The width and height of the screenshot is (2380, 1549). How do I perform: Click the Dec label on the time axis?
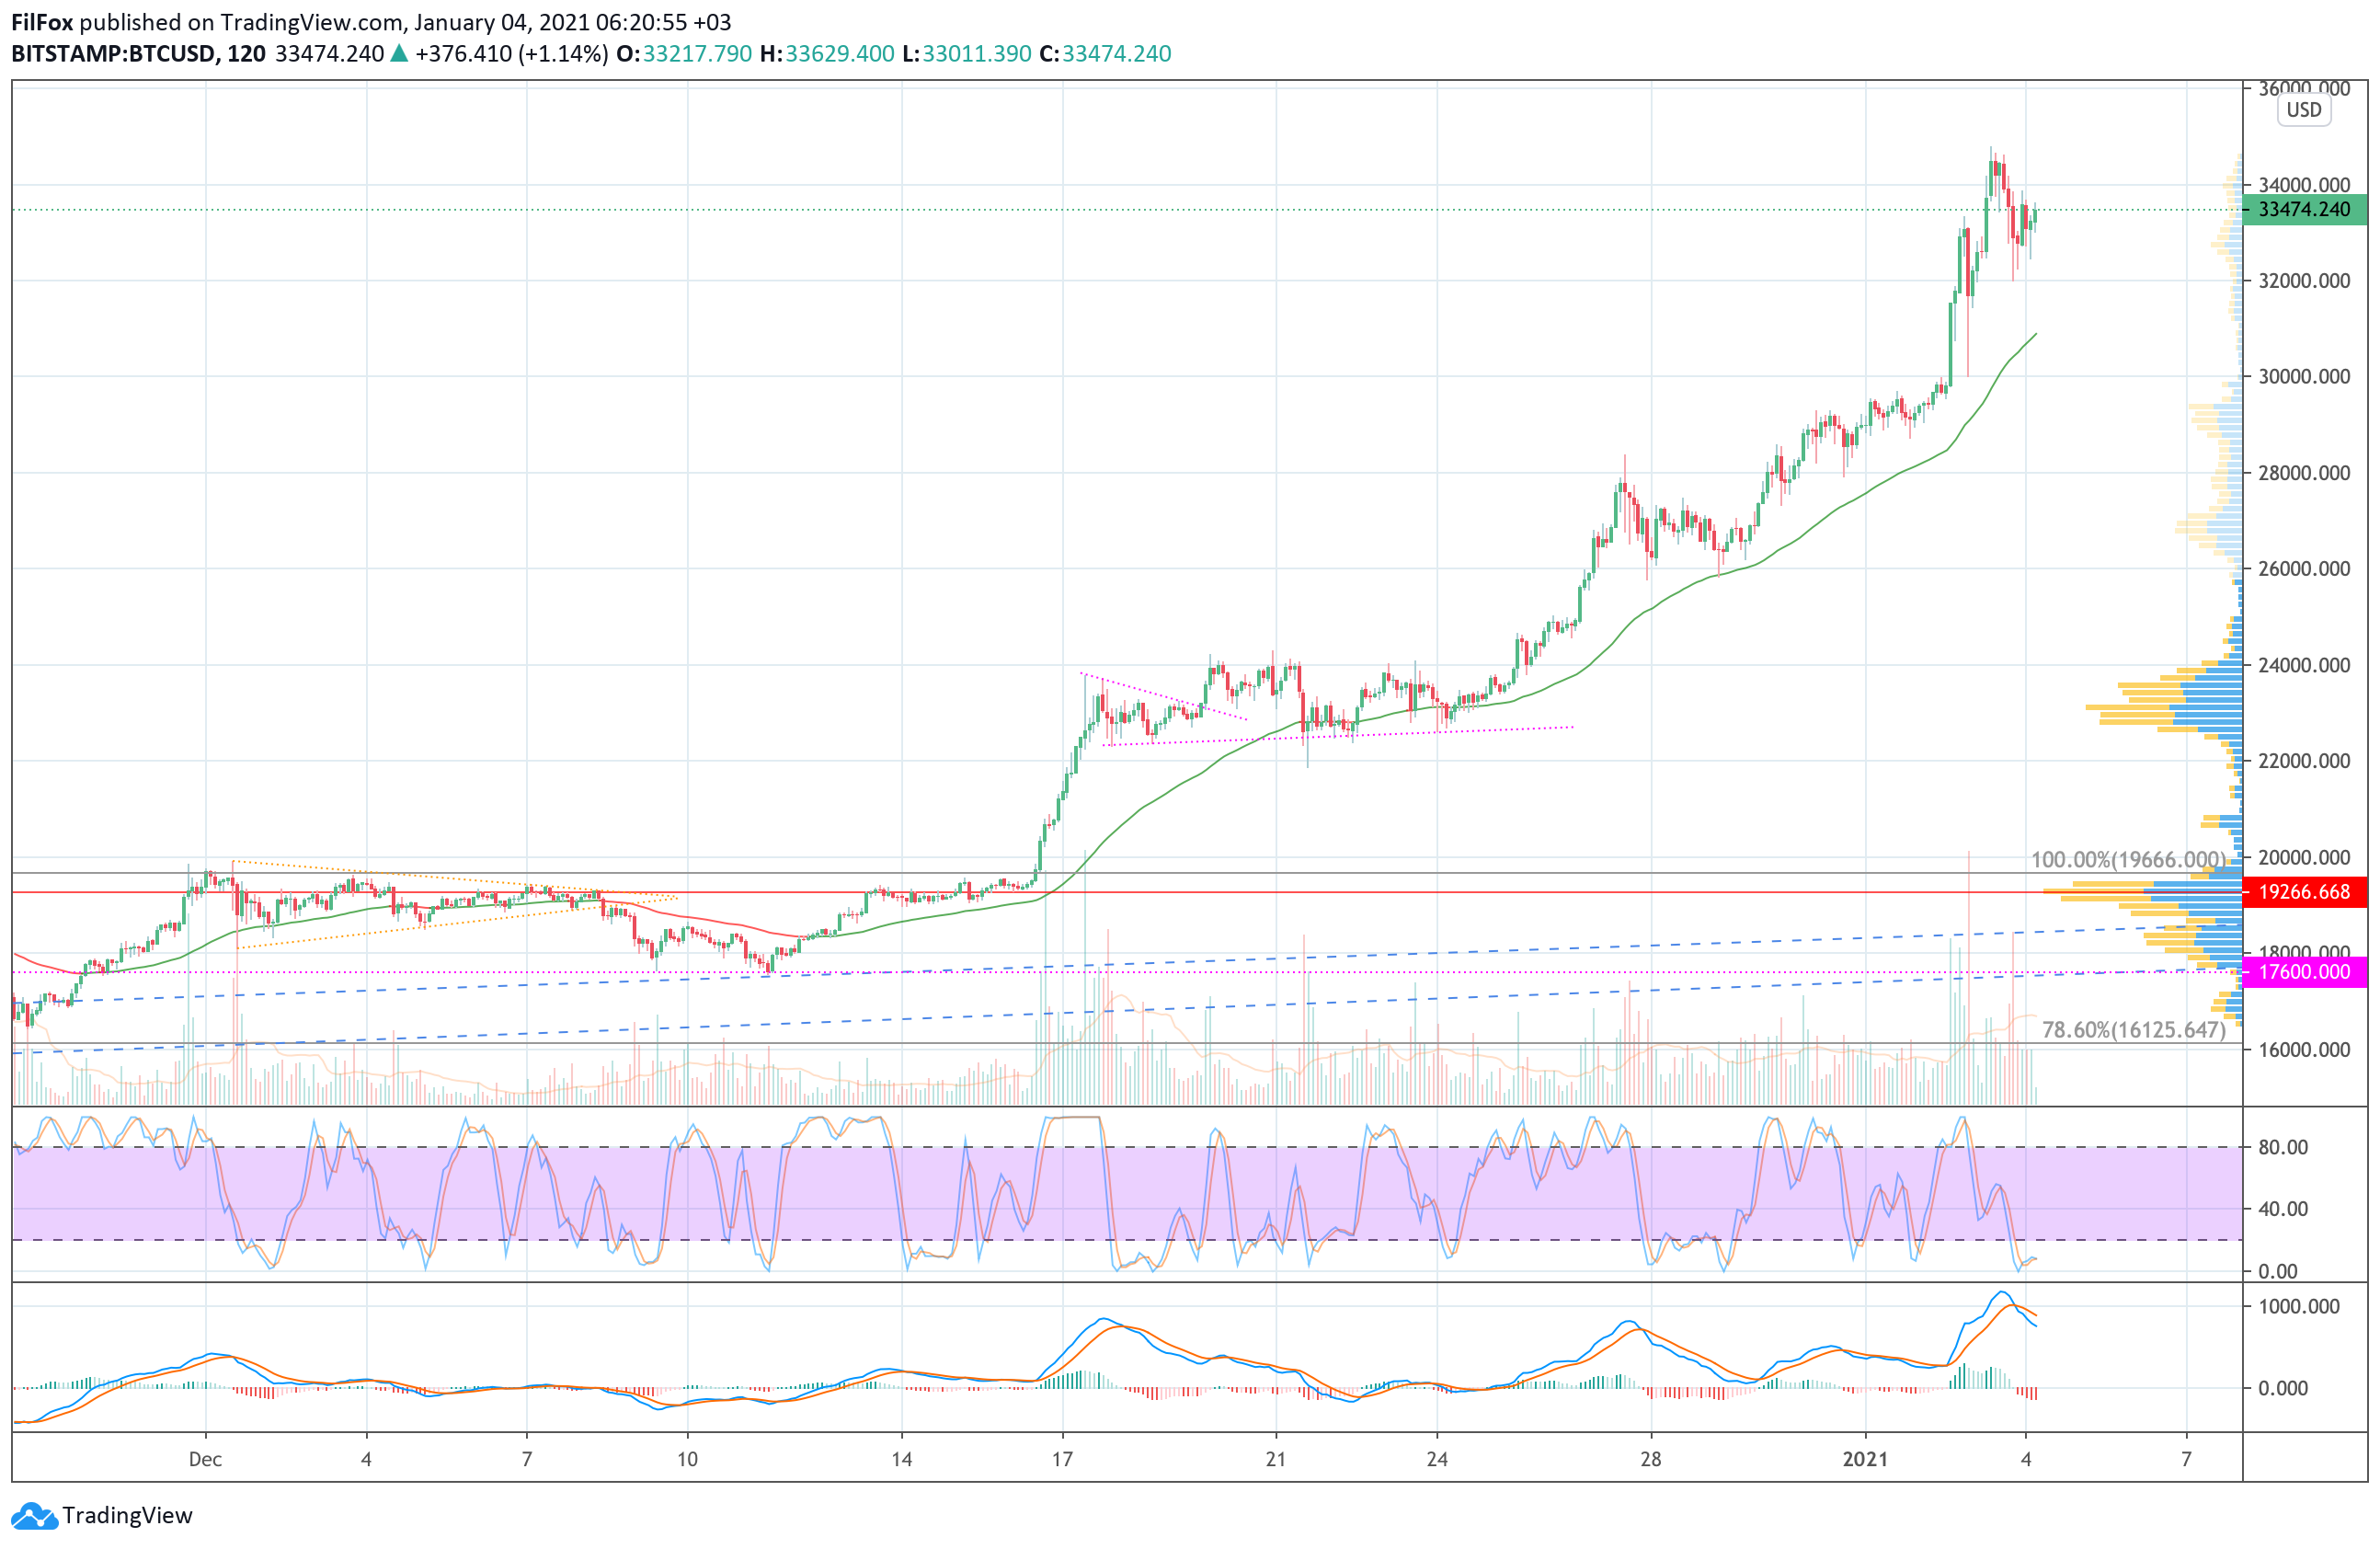coord(205,1460)
